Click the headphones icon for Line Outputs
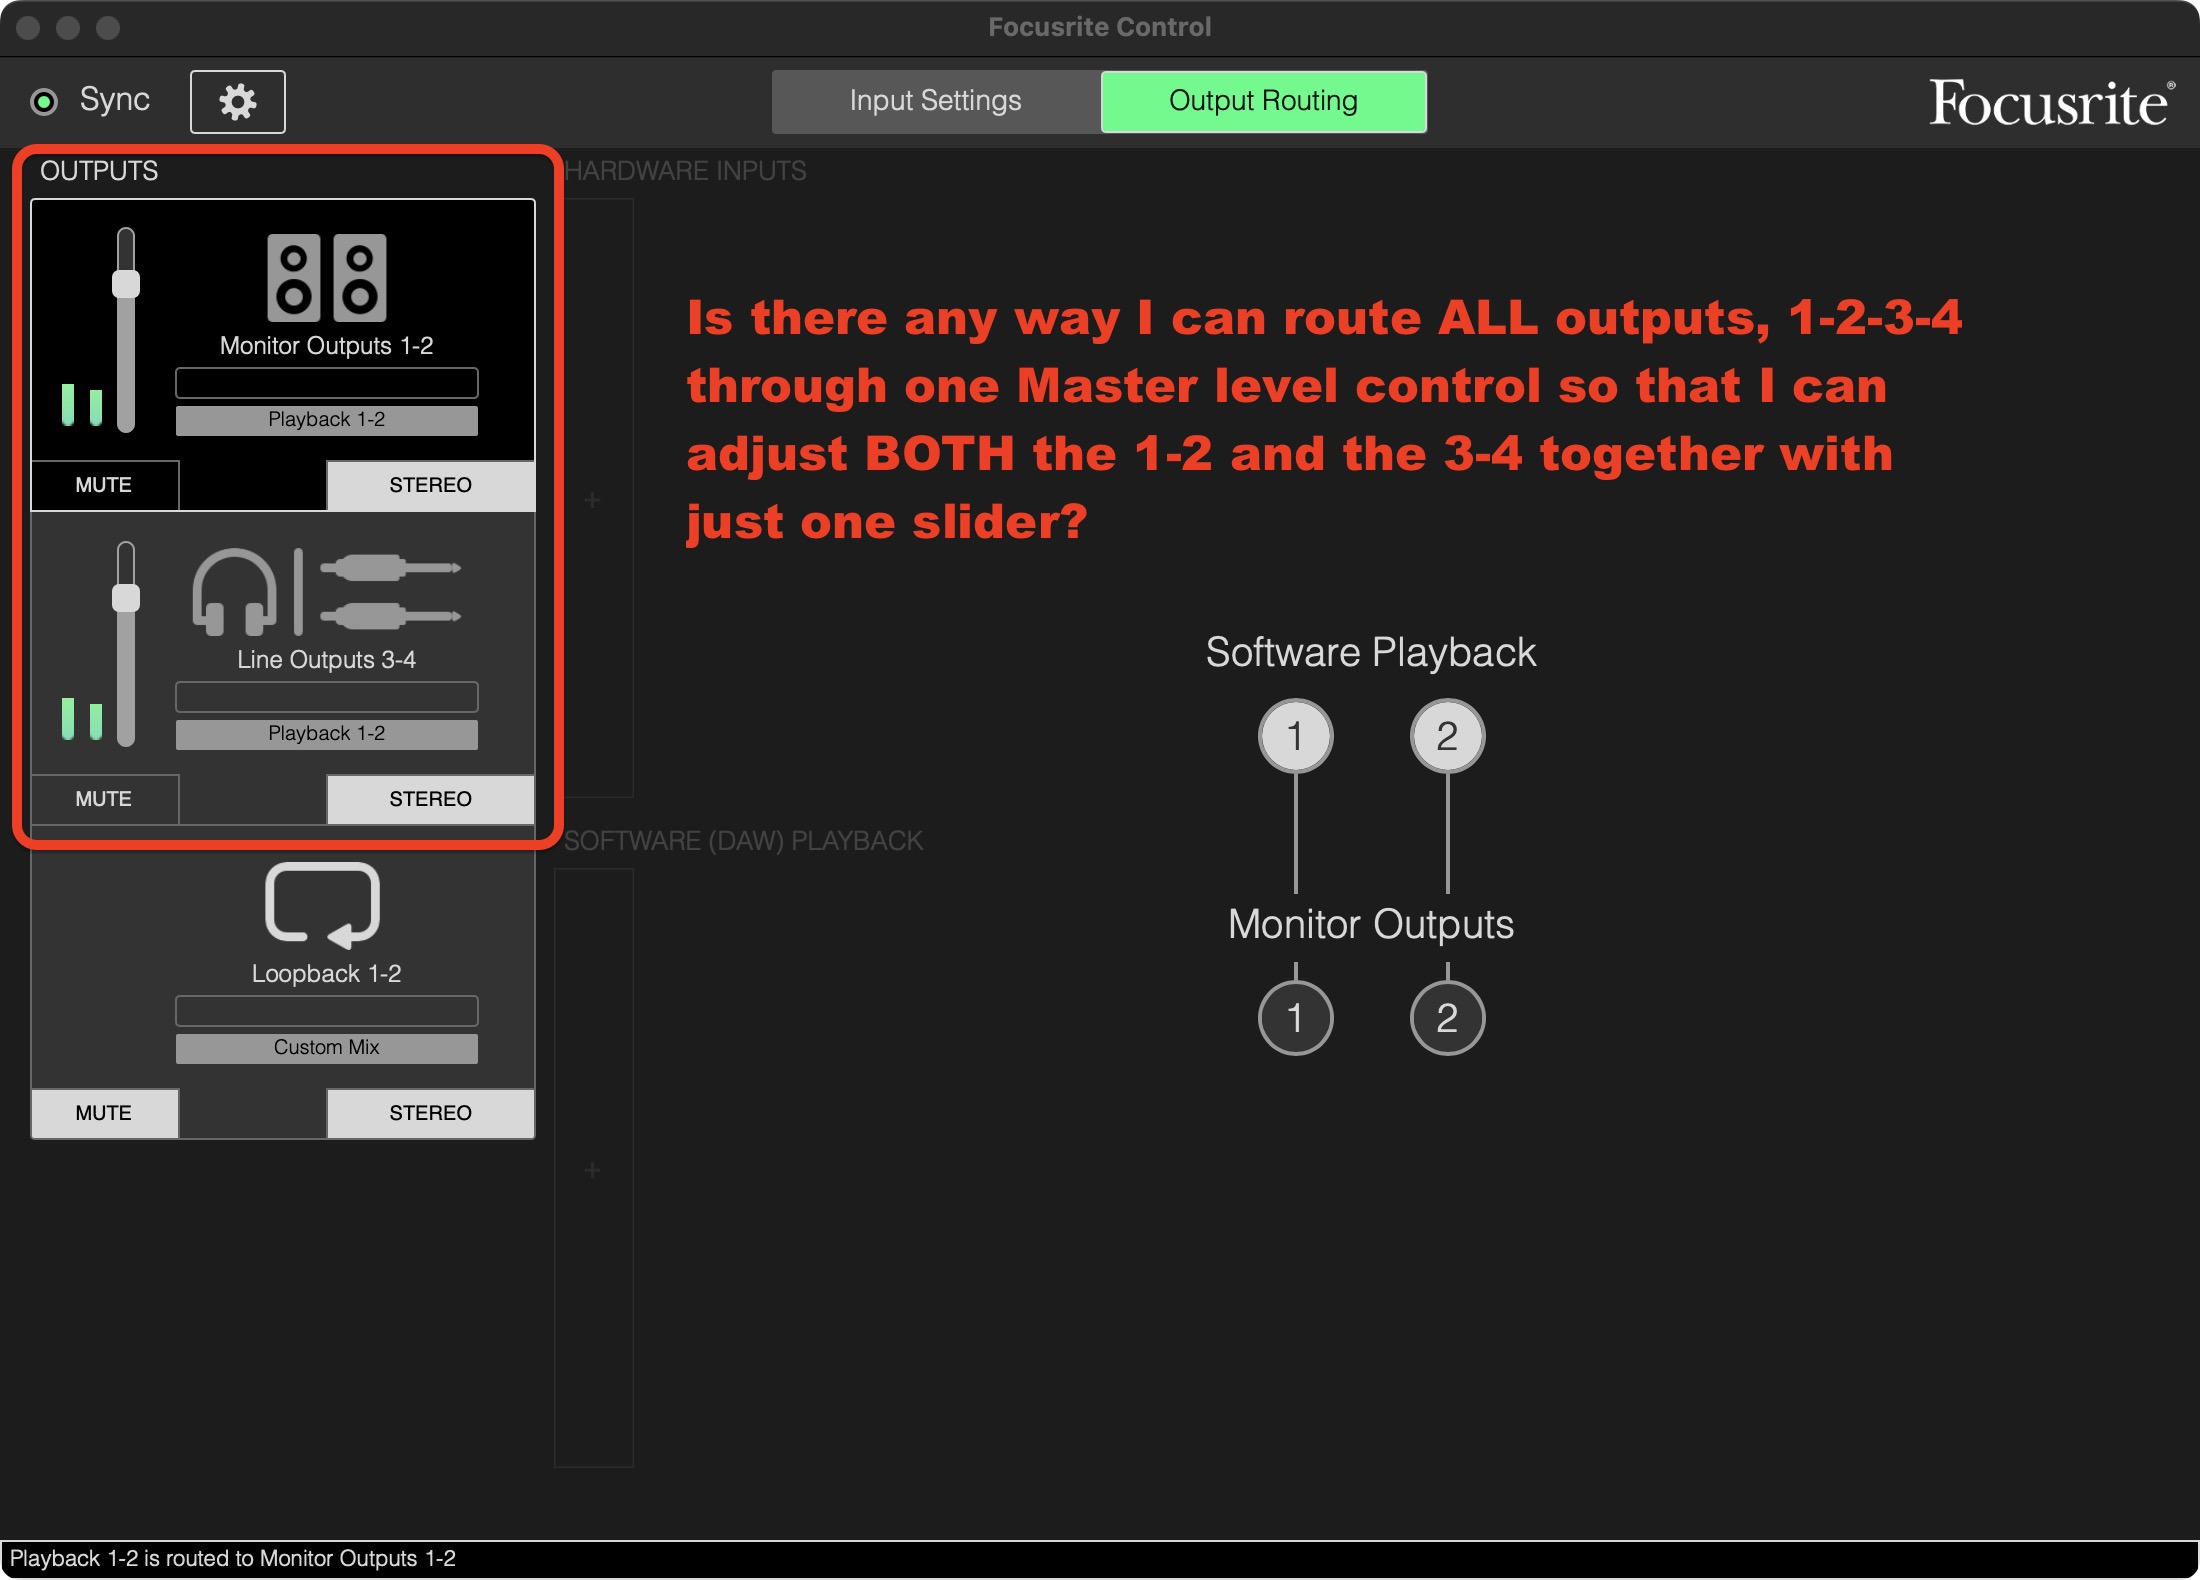Image resolution: width=2200 pixels, height=1580 pixels. 235,592
